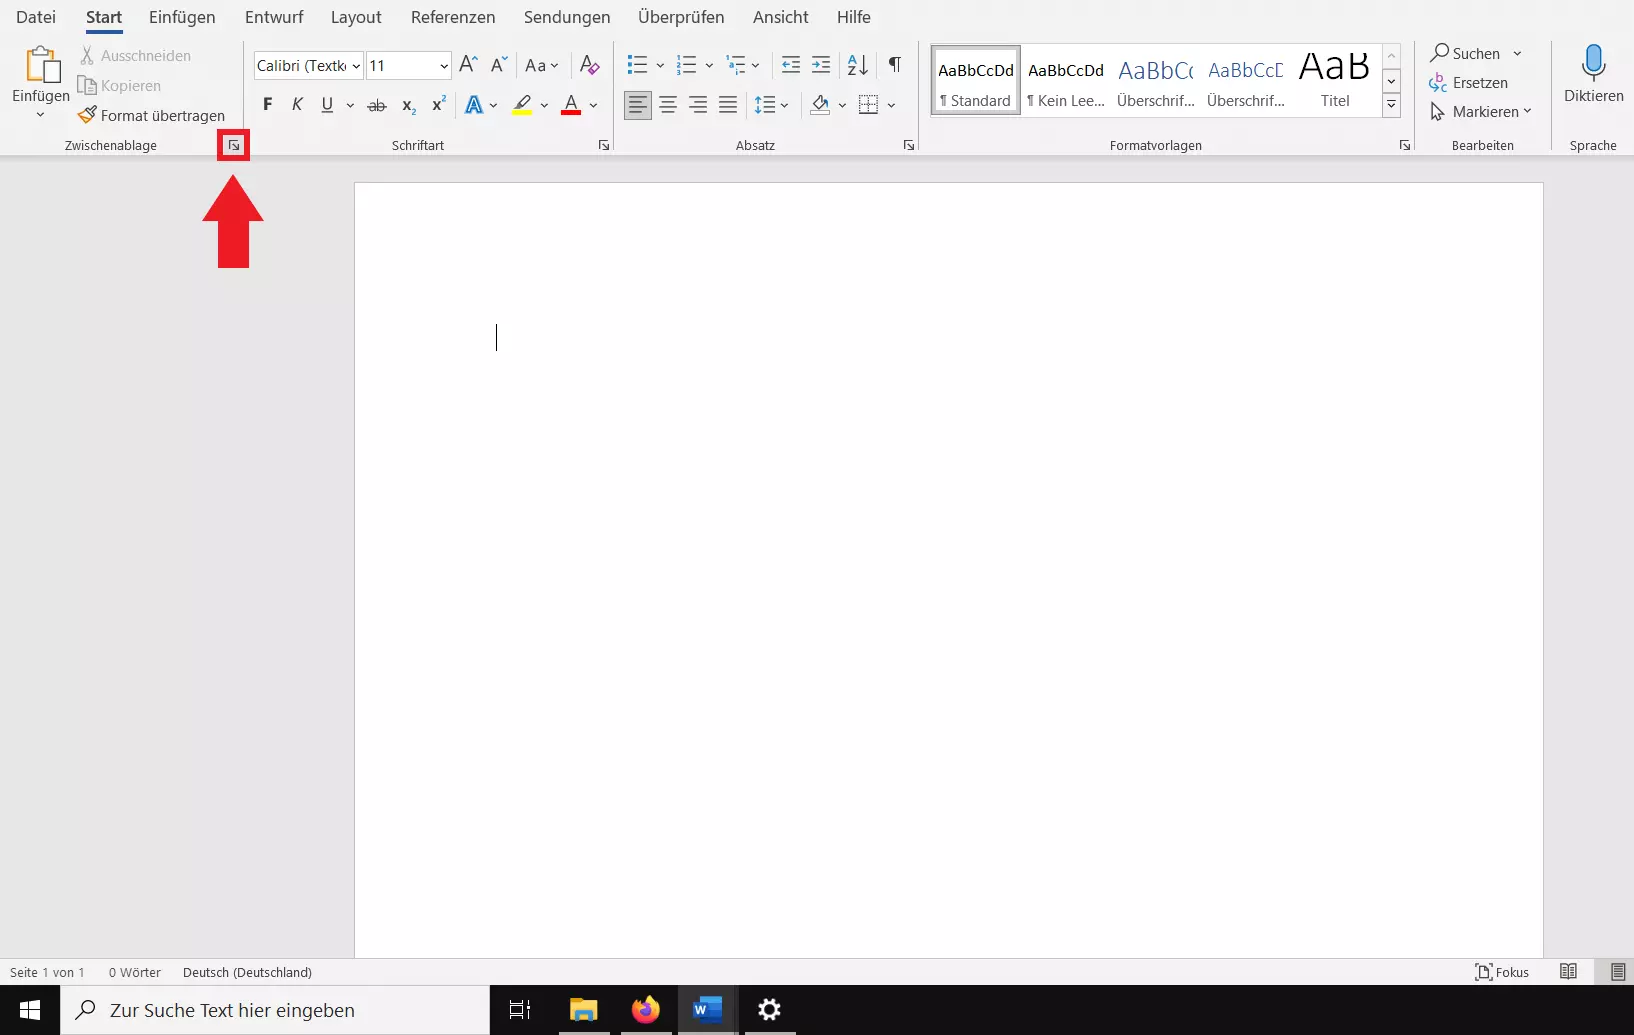The height and width of the screenshot is (1035, 1634).
Task: Decrease font size with smaller A icon
Action: pyautogui.click(x=499, y=65)
